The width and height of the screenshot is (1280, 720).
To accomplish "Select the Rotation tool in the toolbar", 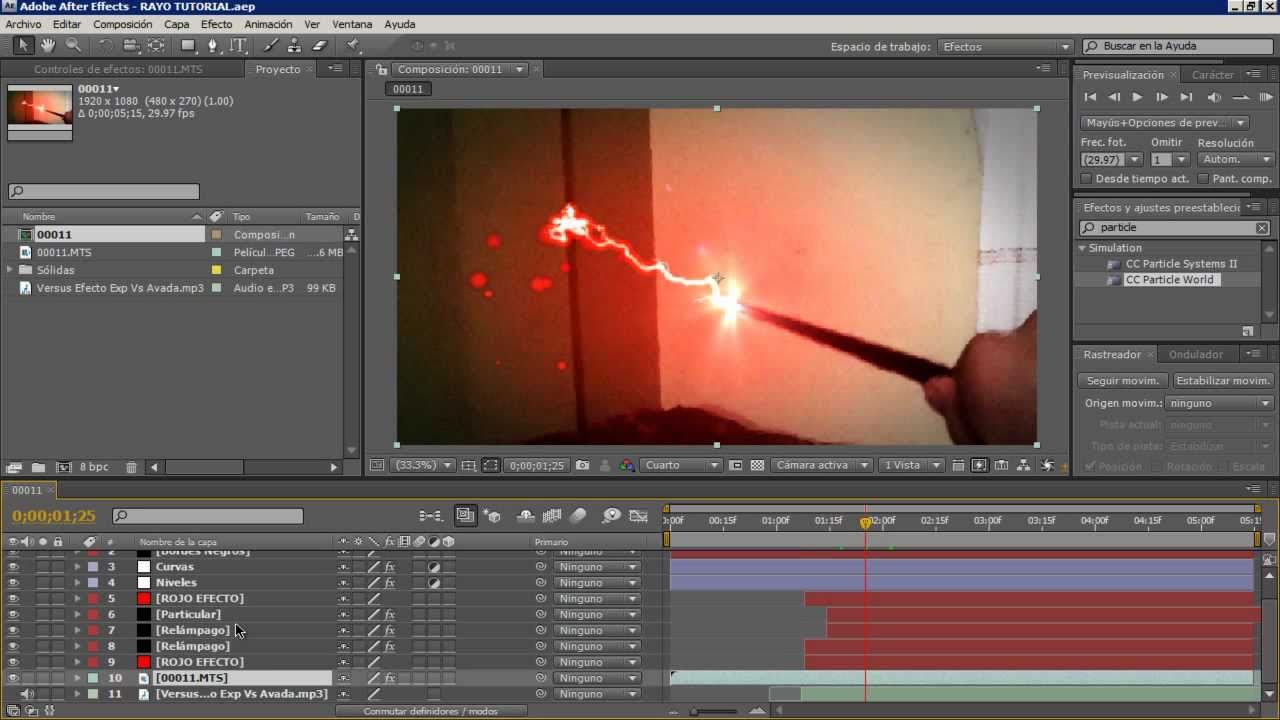I will 103,45.
